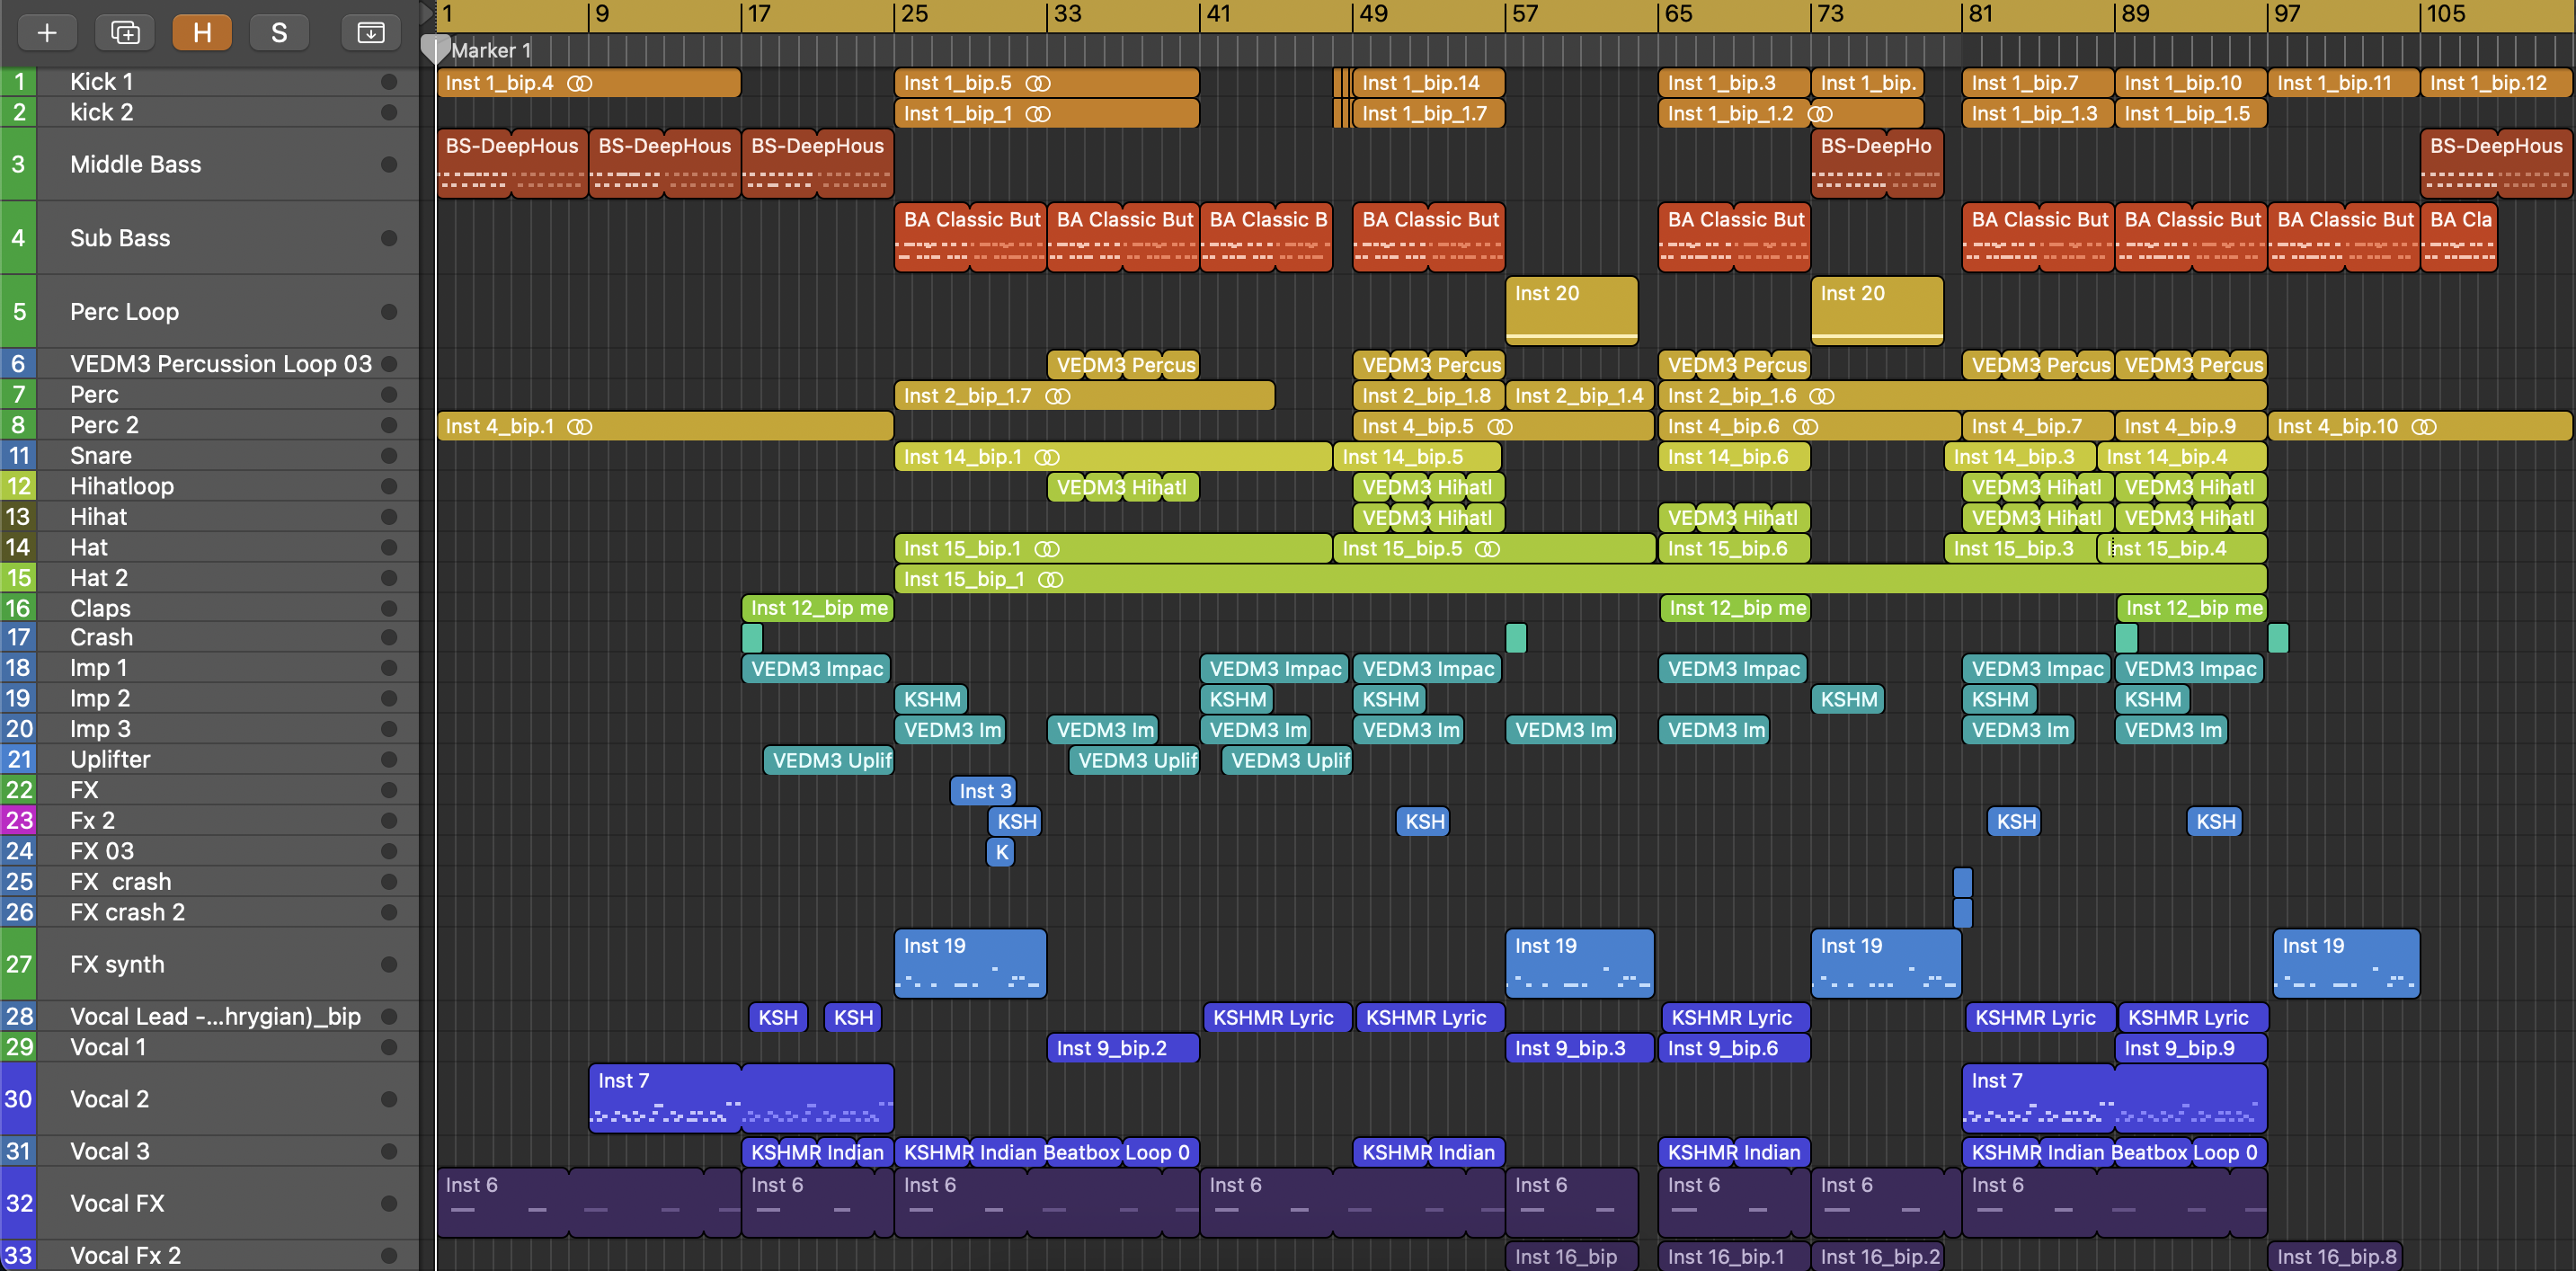
Task: Select the Inst 20 region at bar 57
Action: point(1572,311)
